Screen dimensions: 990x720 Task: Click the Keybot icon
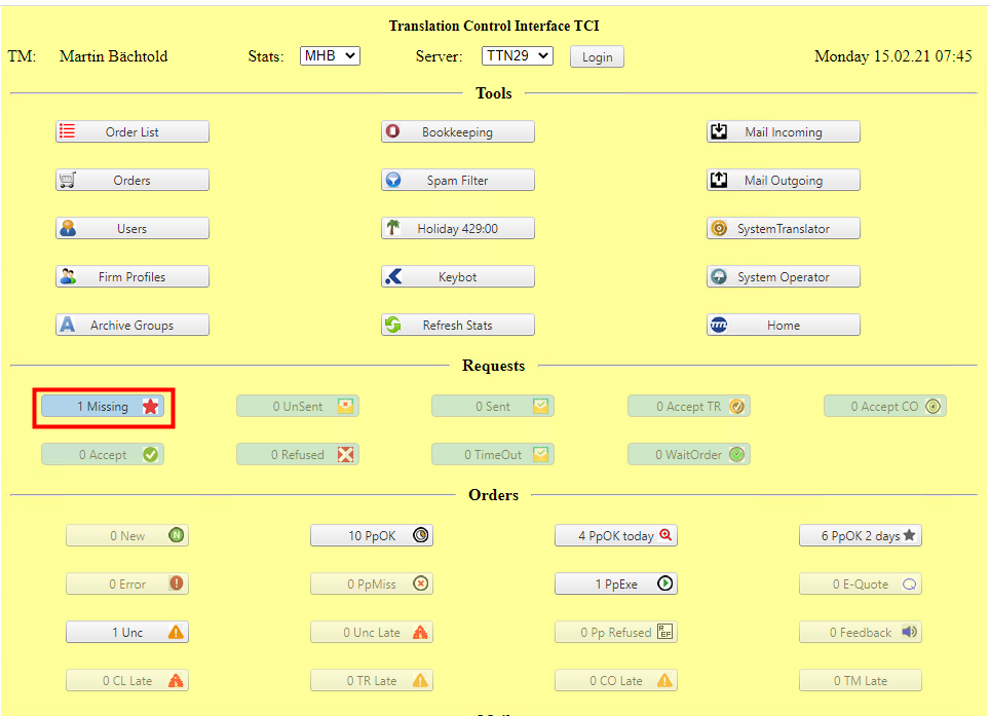coord(393,277)
